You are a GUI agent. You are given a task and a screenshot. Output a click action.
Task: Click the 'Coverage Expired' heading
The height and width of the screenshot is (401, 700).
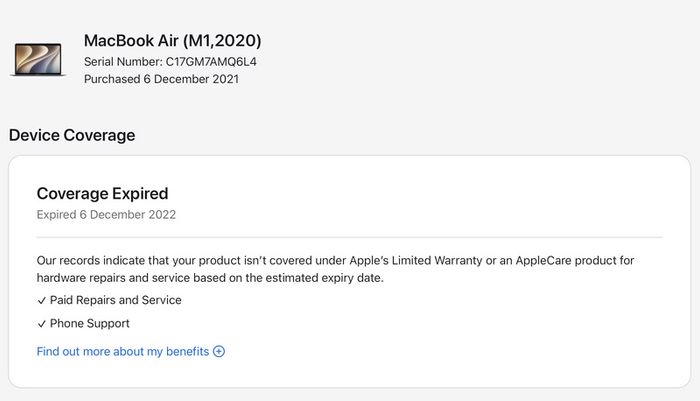coord(102,193)
